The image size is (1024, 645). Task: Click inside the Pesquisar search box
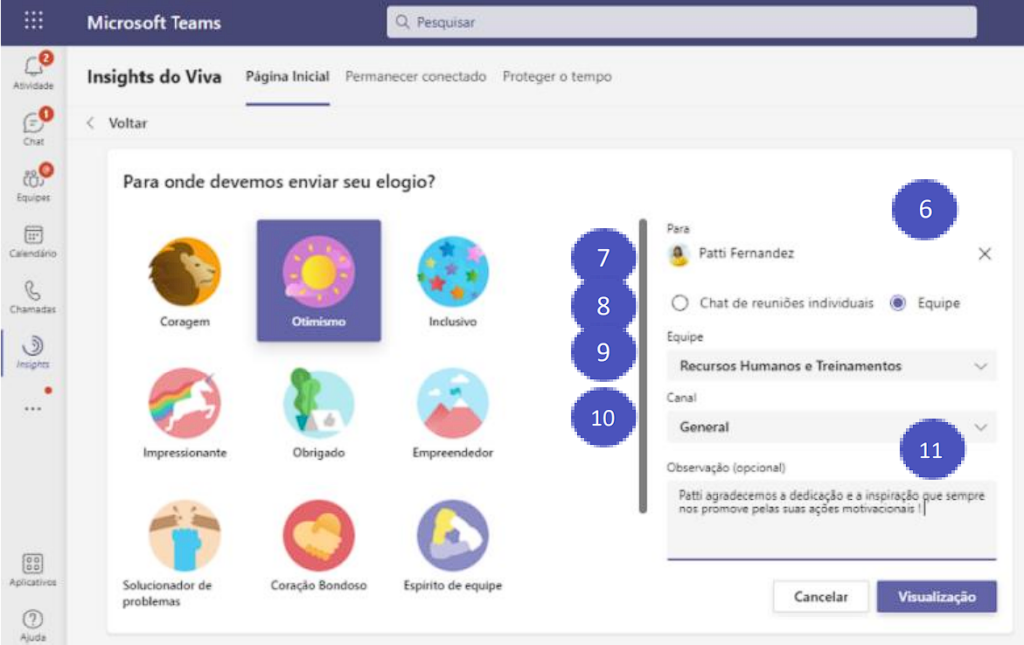click(681, 22)
